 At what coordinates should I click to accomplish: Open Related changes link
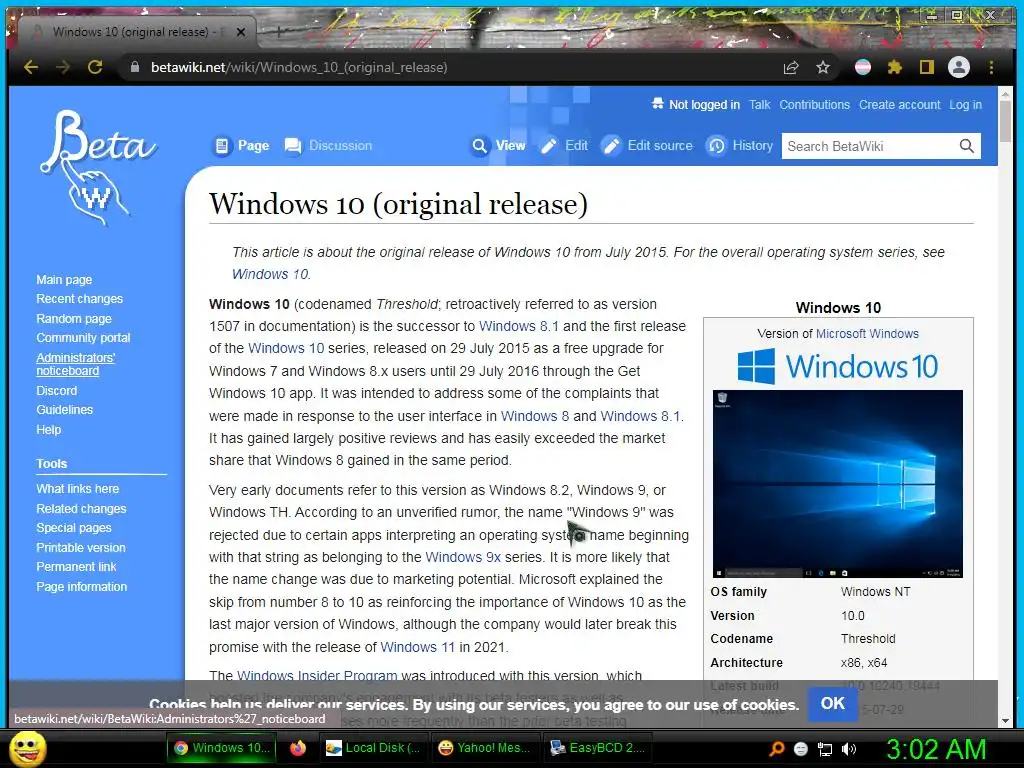[x=81, y=509]
